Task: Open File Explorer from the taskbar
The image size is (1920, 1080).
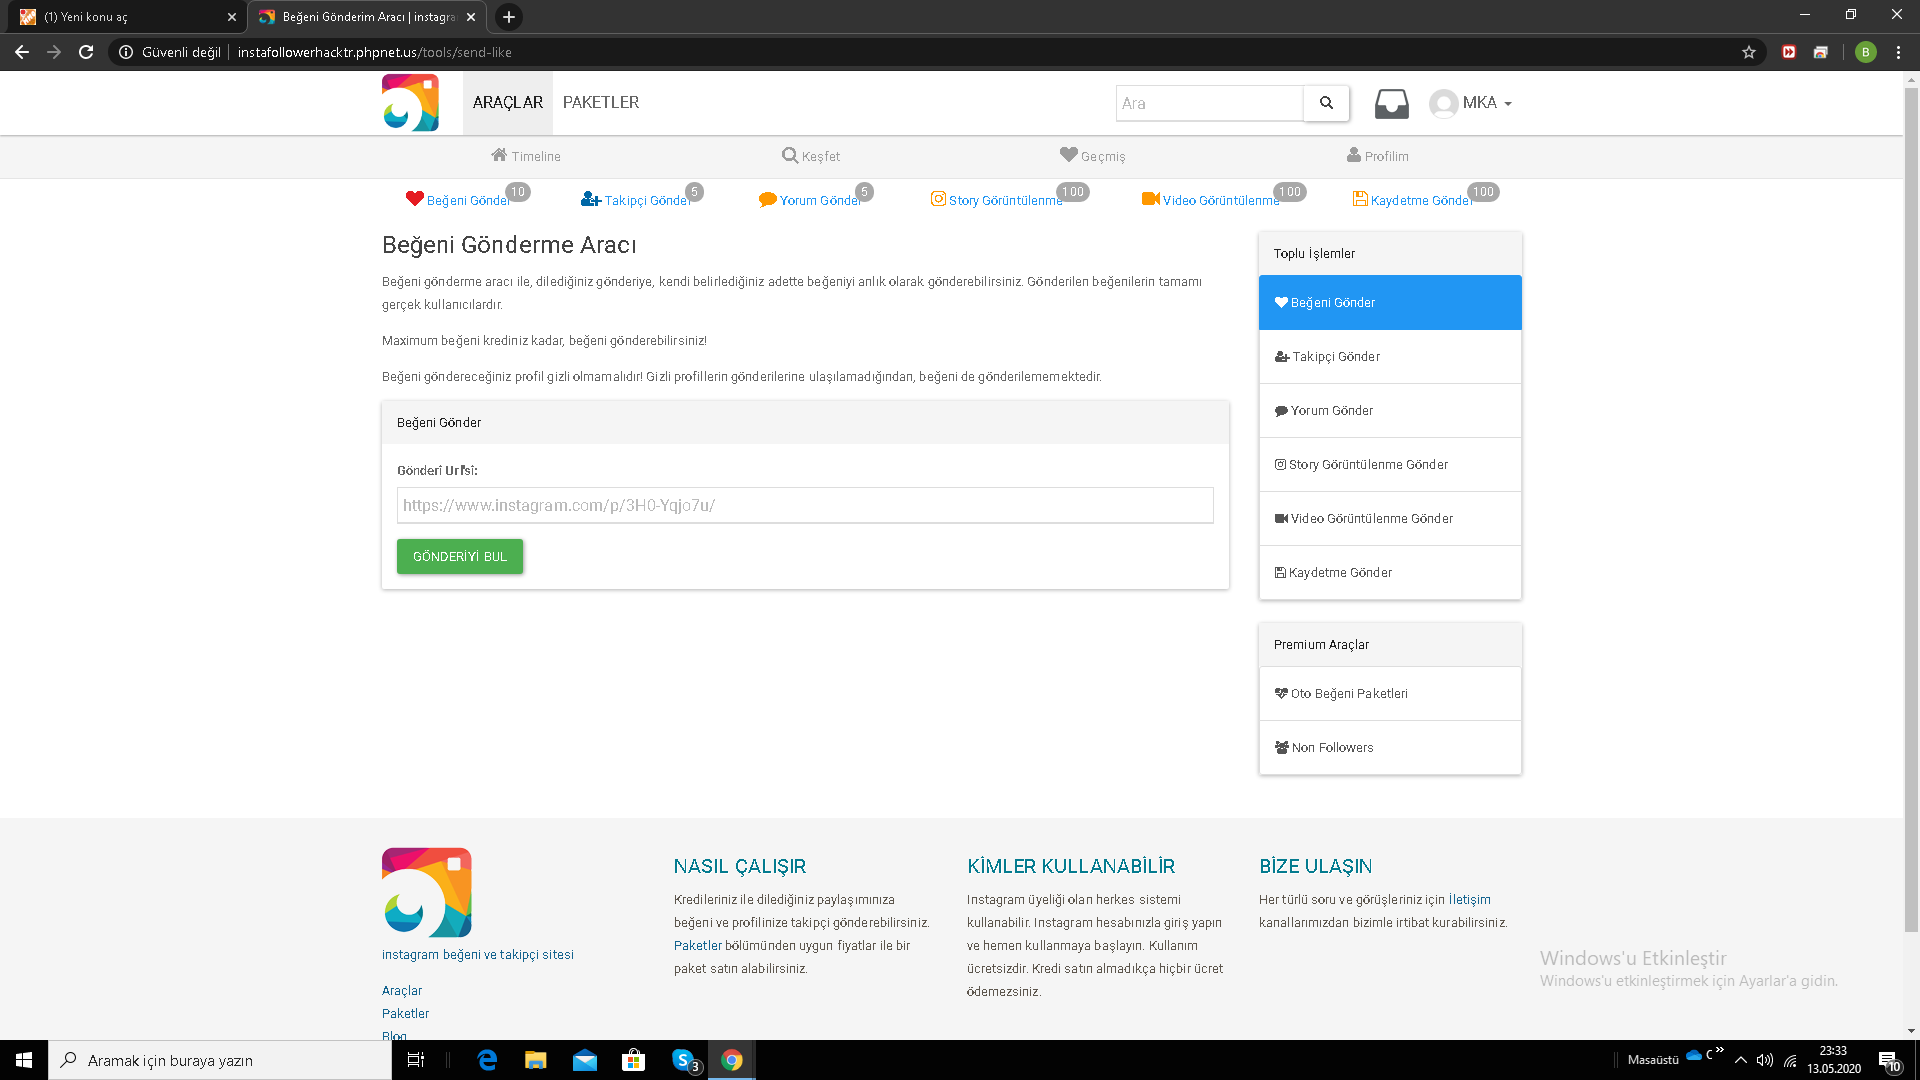Action: click(536, 1060)
